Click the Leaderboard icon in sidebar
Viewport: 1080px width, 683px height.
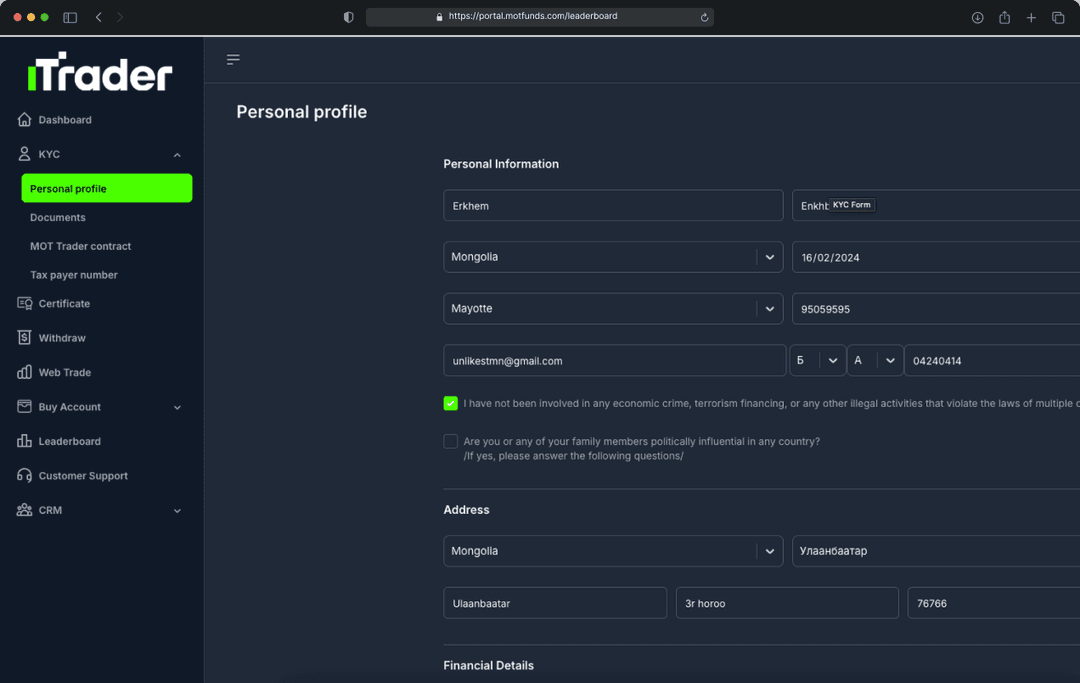25,442
